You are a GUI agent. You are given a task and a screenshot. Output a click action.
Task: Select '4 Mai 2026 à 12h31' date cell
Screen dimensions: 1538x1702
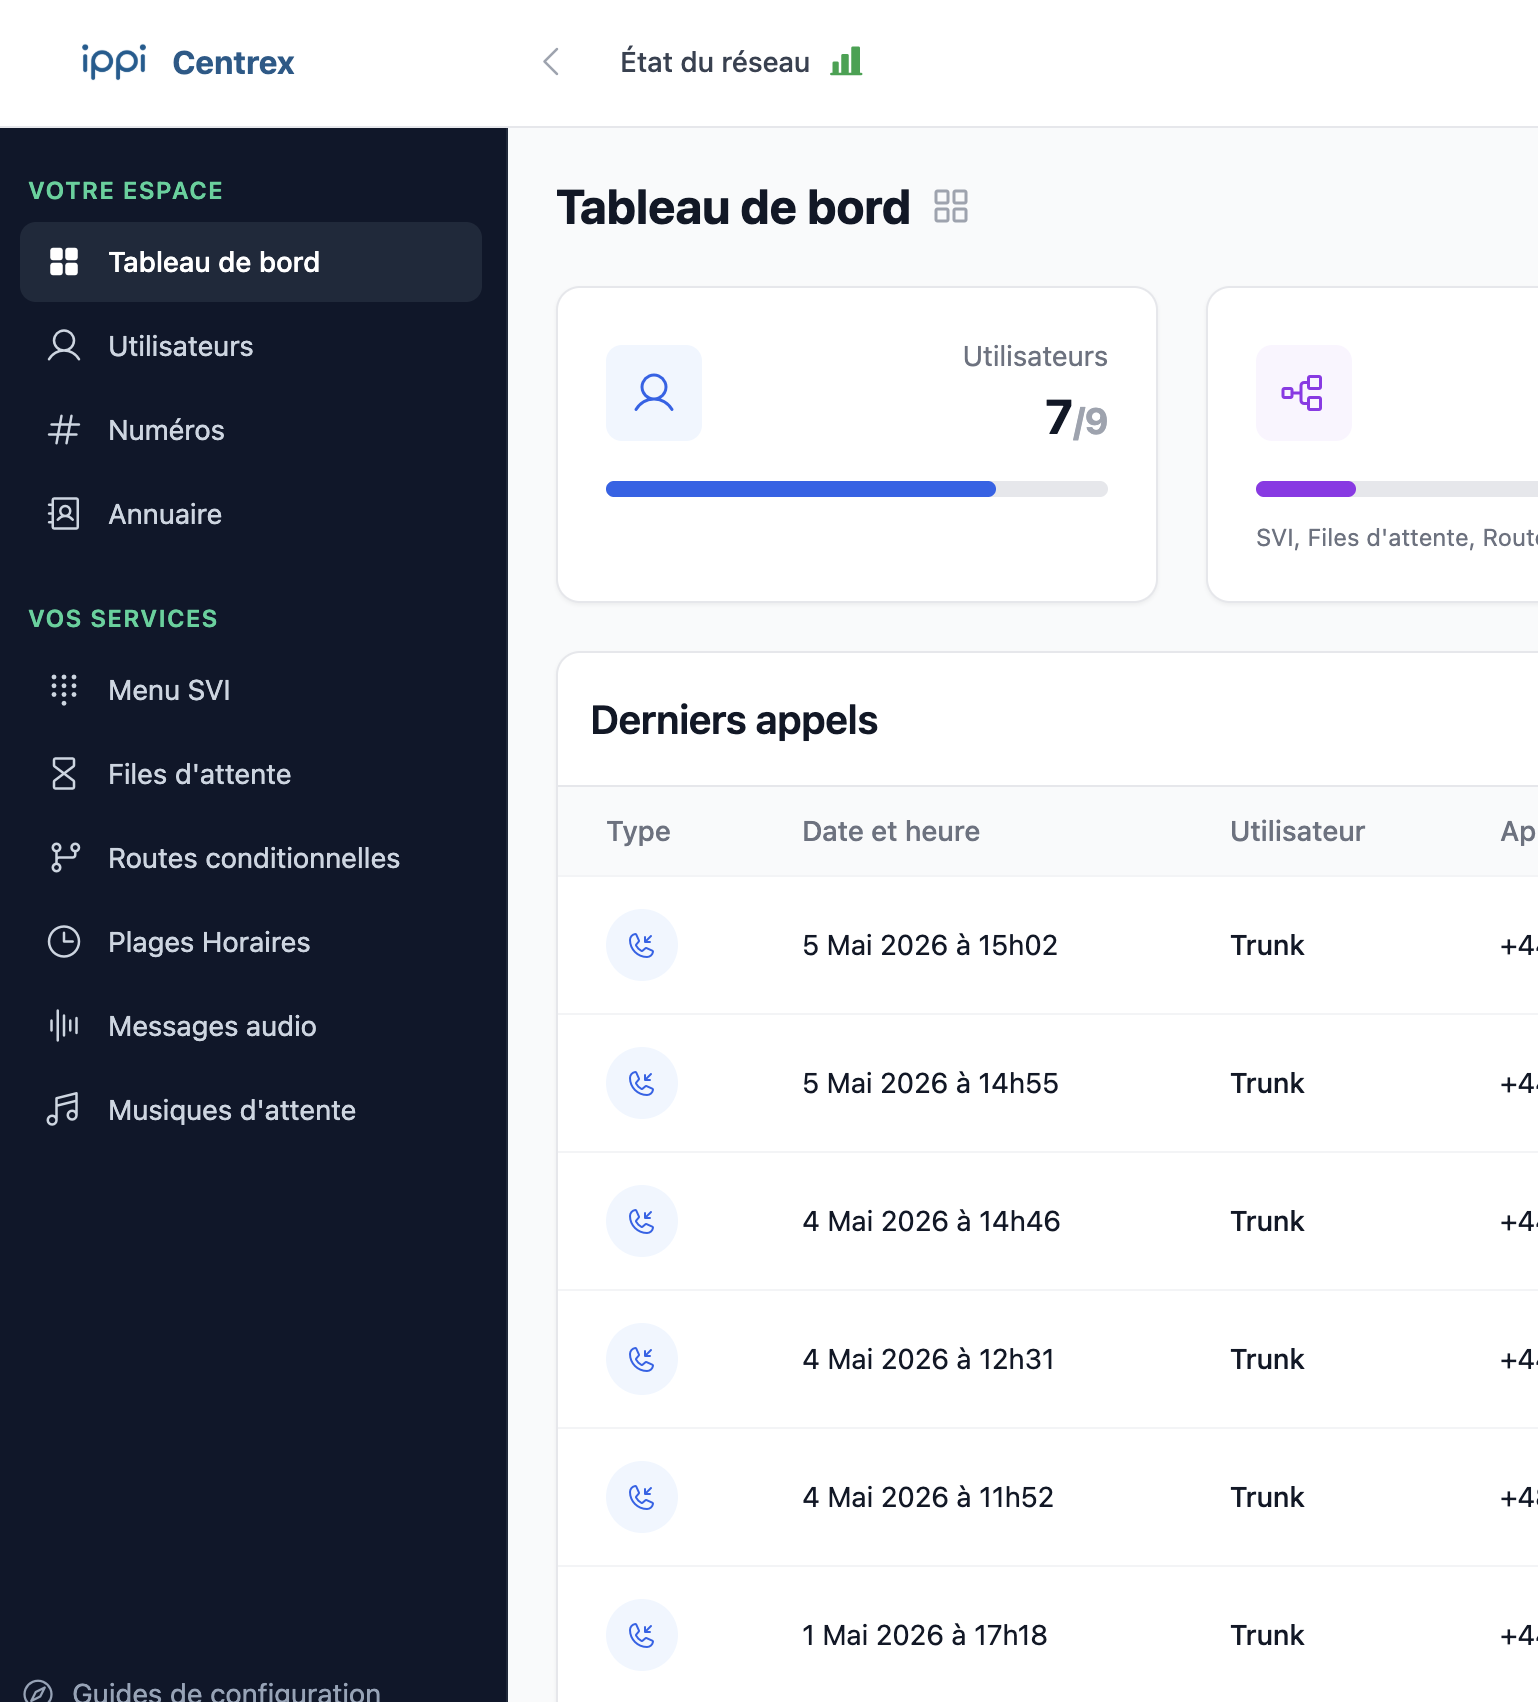[928, 1359]
